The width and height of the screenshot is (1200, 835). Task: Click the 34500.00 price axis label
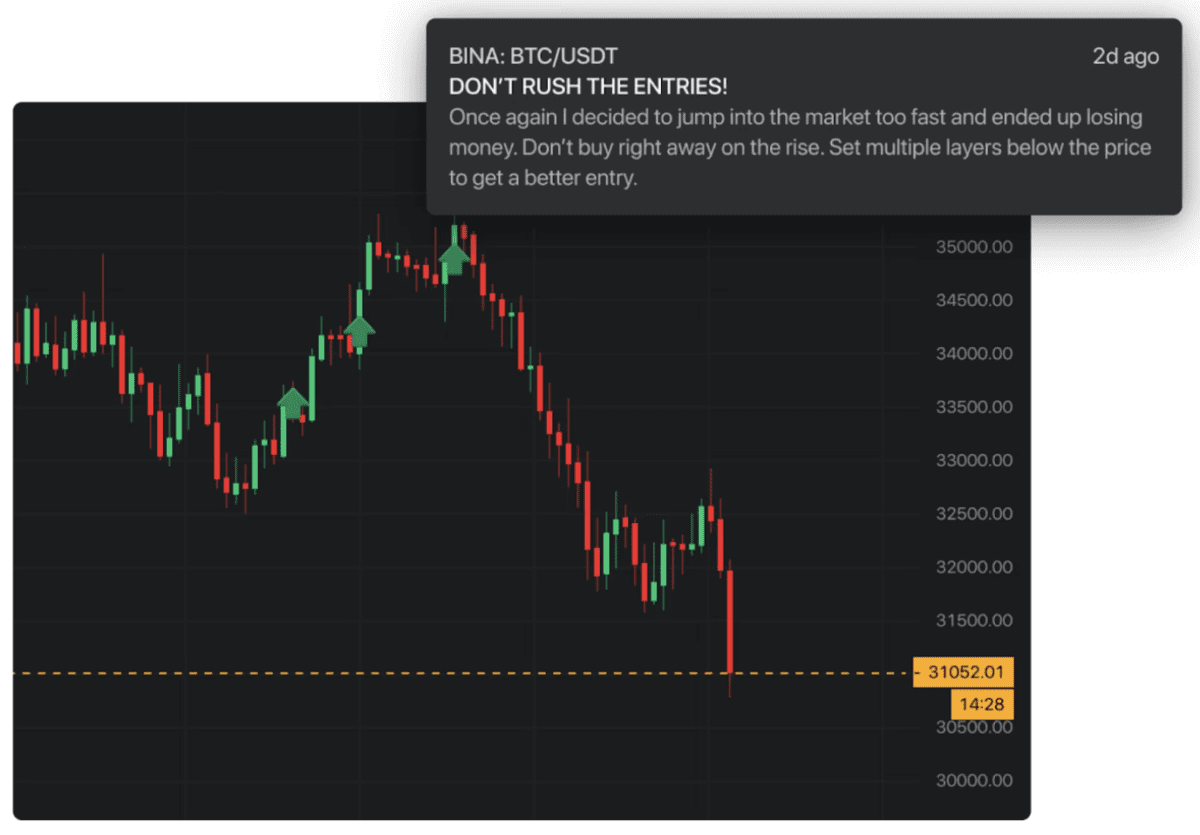(971, 300)
